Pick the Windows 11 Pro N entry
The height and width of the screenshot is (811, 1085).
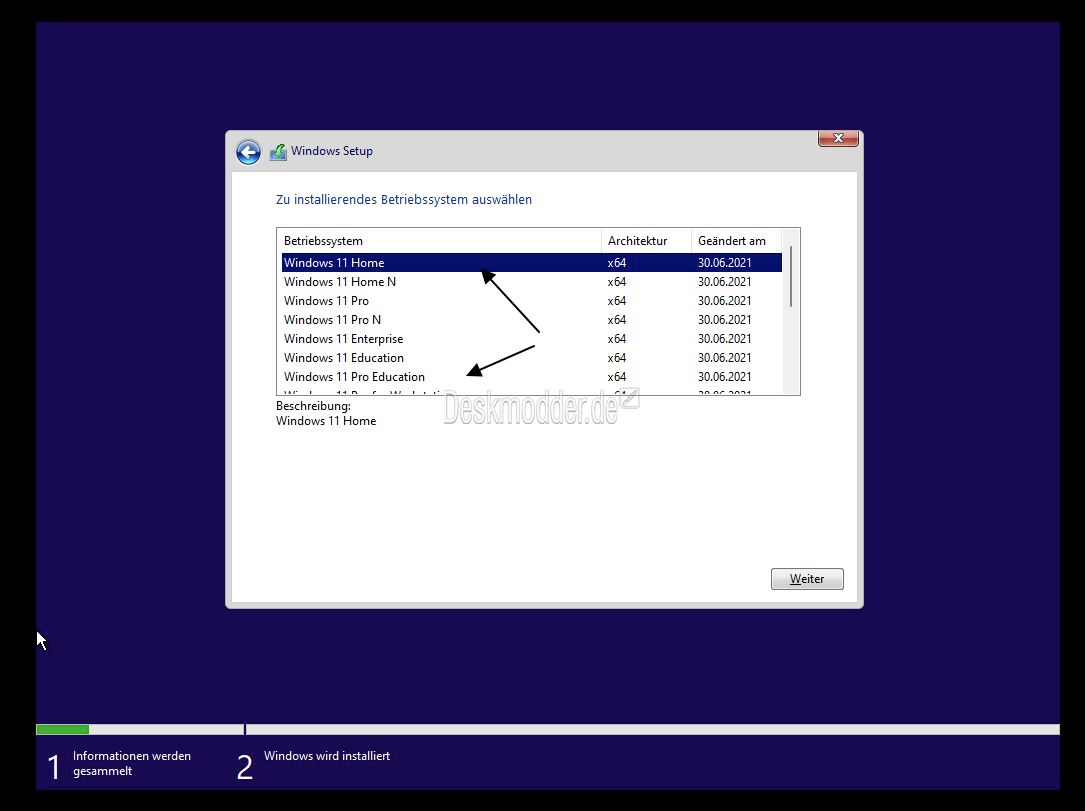point(531,320)
